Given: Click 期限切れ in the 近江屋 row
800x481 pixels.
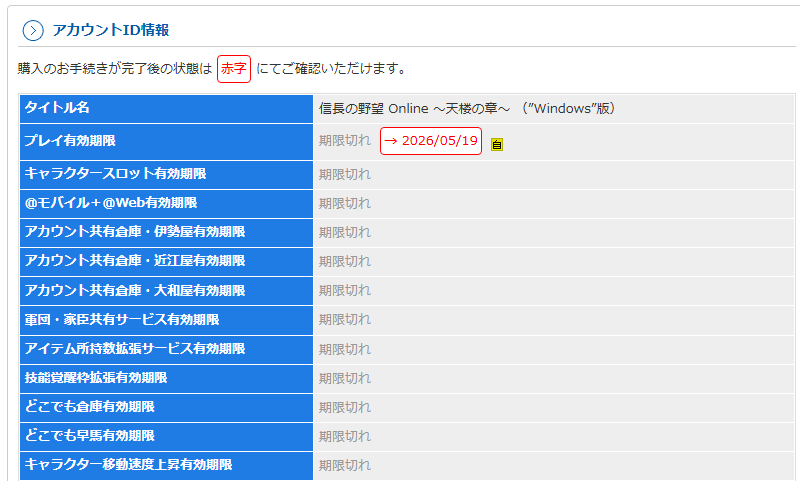Looking at the screenshot, I should click(x=345, y=262).
